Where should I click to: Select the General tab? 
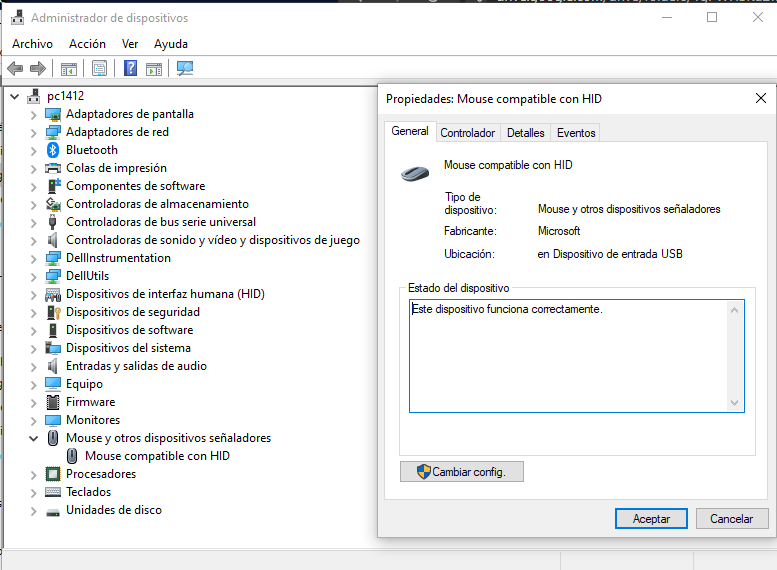tap(410, 131)
